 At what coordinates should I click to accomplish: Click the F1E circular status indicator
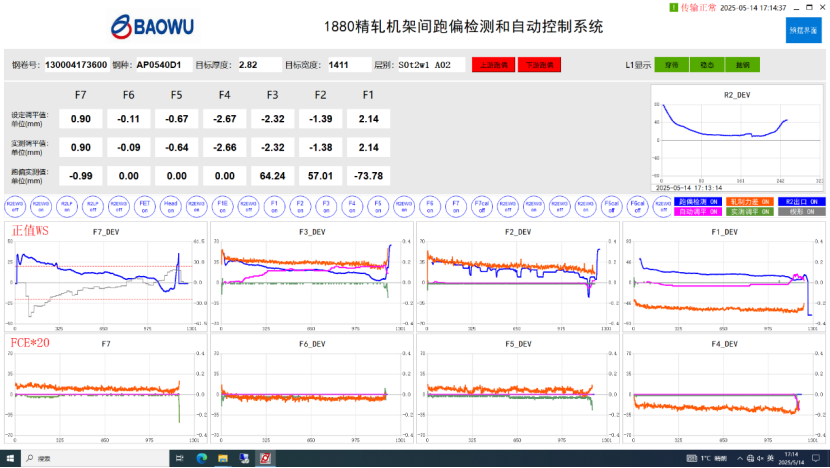(222, 207)
